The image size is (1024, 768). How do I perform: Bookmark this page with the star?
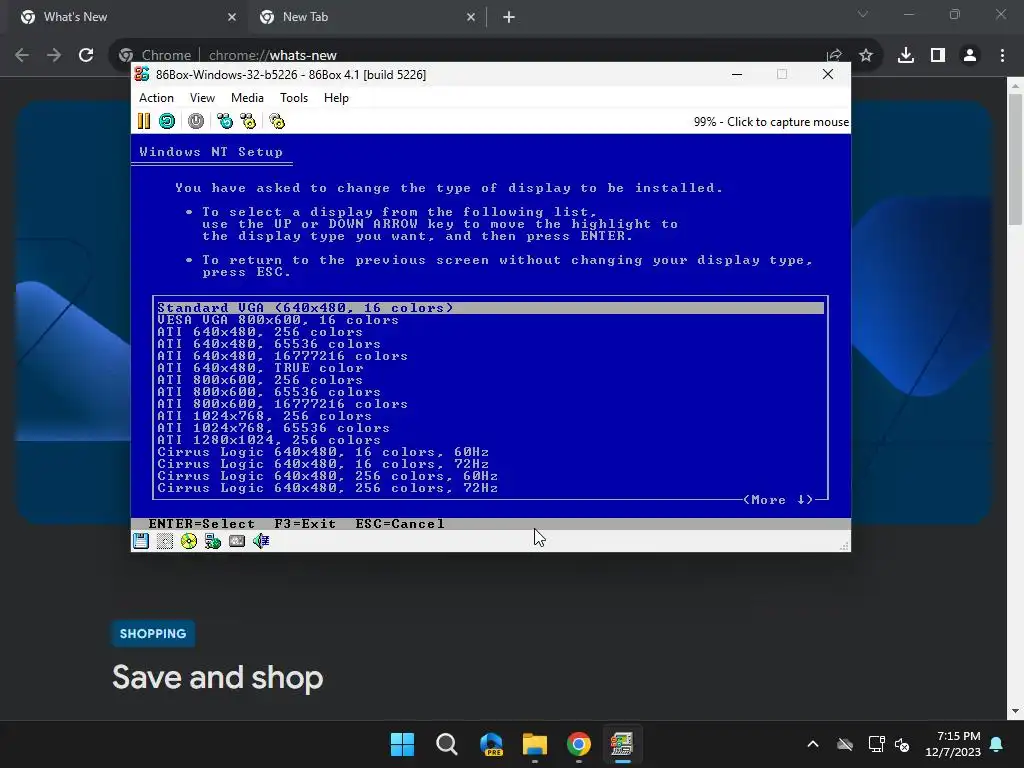866,56
